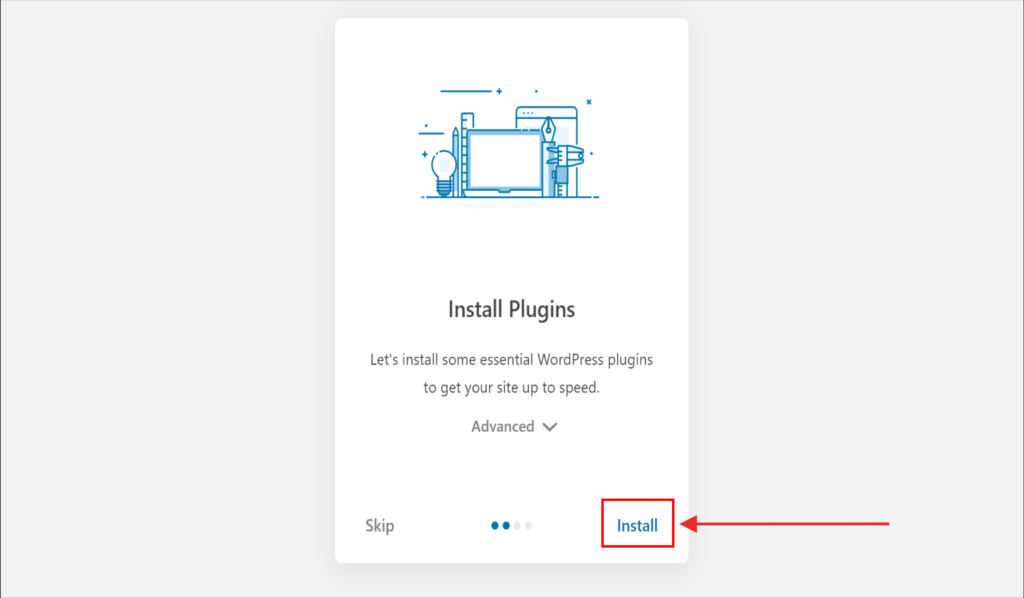The width and height of the screenshot is (1024, 598).
Task: Select the second blue pagination dot
Action: click(506, 525)
